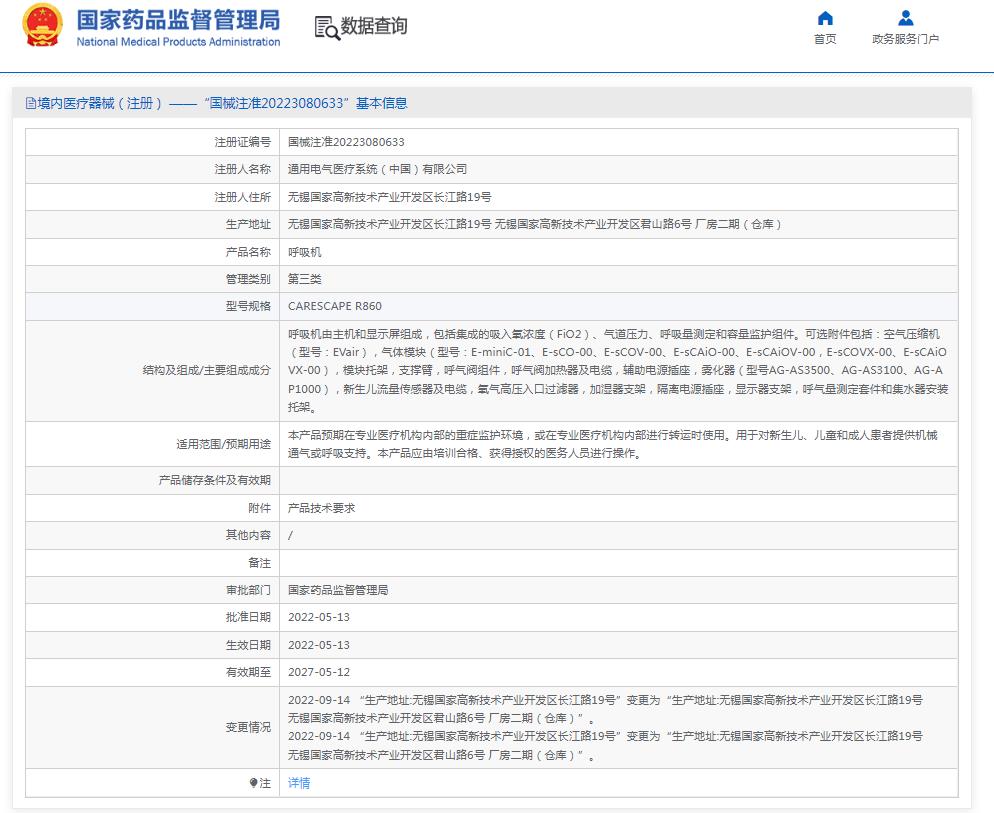This screenshot has height=813, width=994.
Task: Click the model value CARESCAPE R860
Action: click(x=334, y=307)
